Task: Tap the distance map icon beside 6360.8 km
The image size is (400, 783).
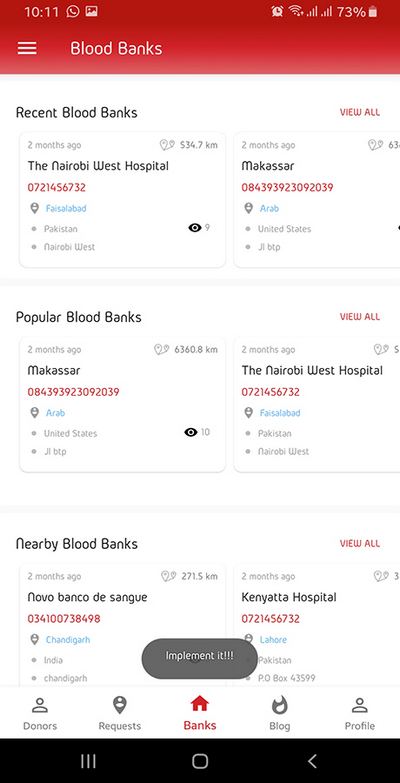Action: (x=161, y=350)
